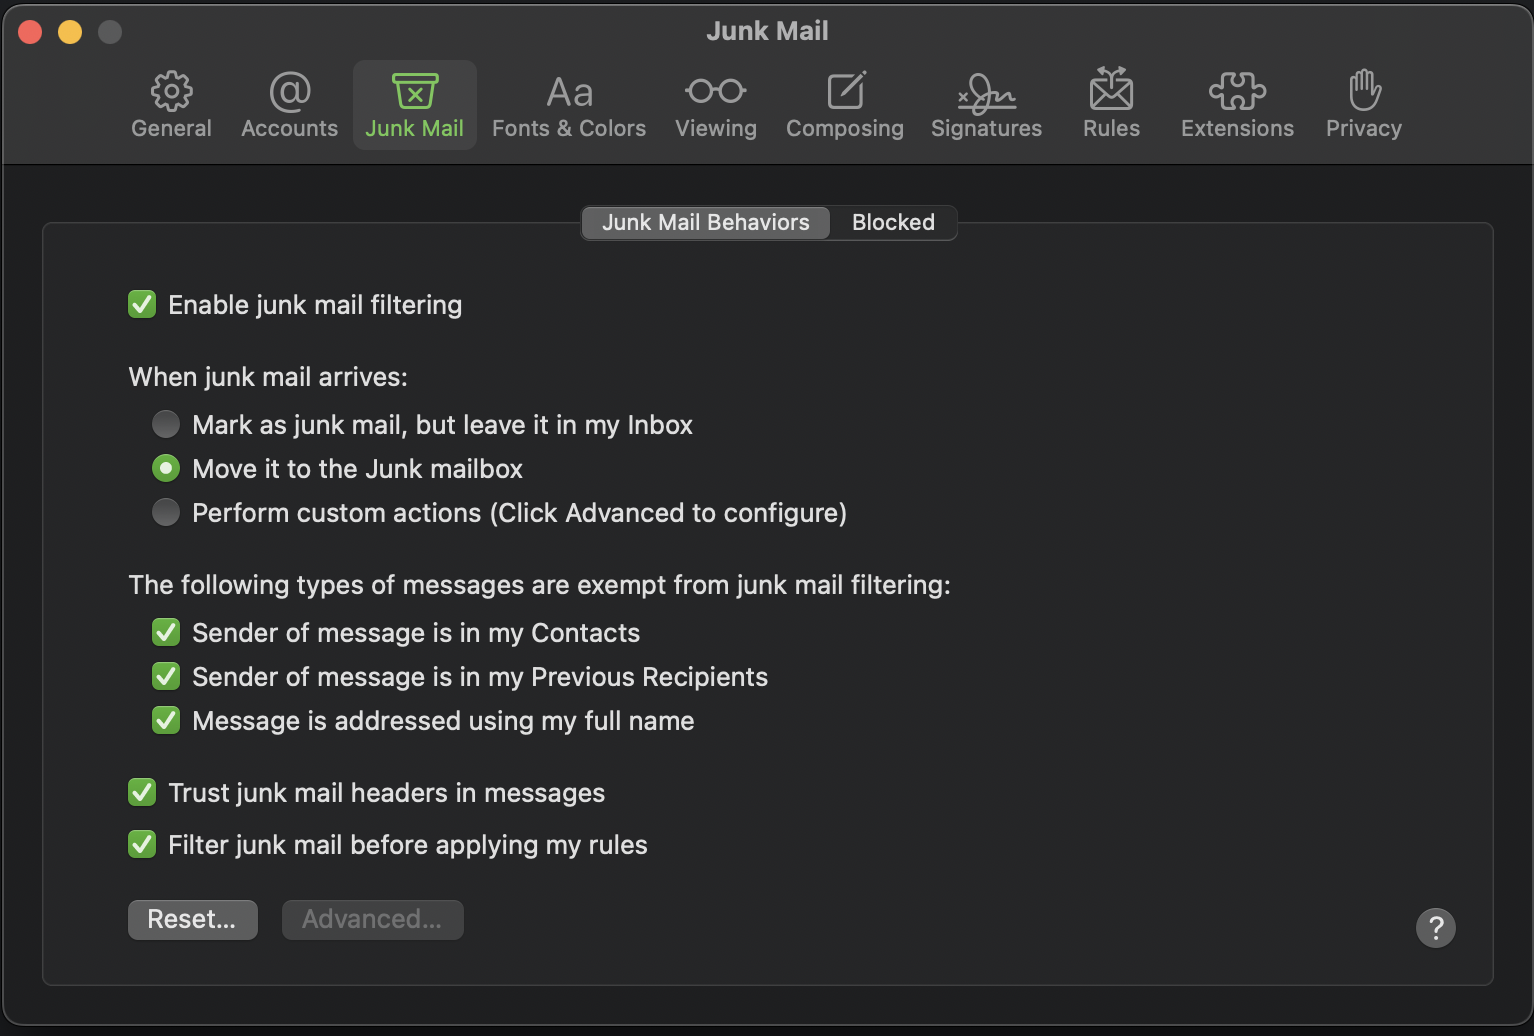Open the Accounts settings pane
Viewport: 1534px width, 1036px height.
click(x=289, y=105)
